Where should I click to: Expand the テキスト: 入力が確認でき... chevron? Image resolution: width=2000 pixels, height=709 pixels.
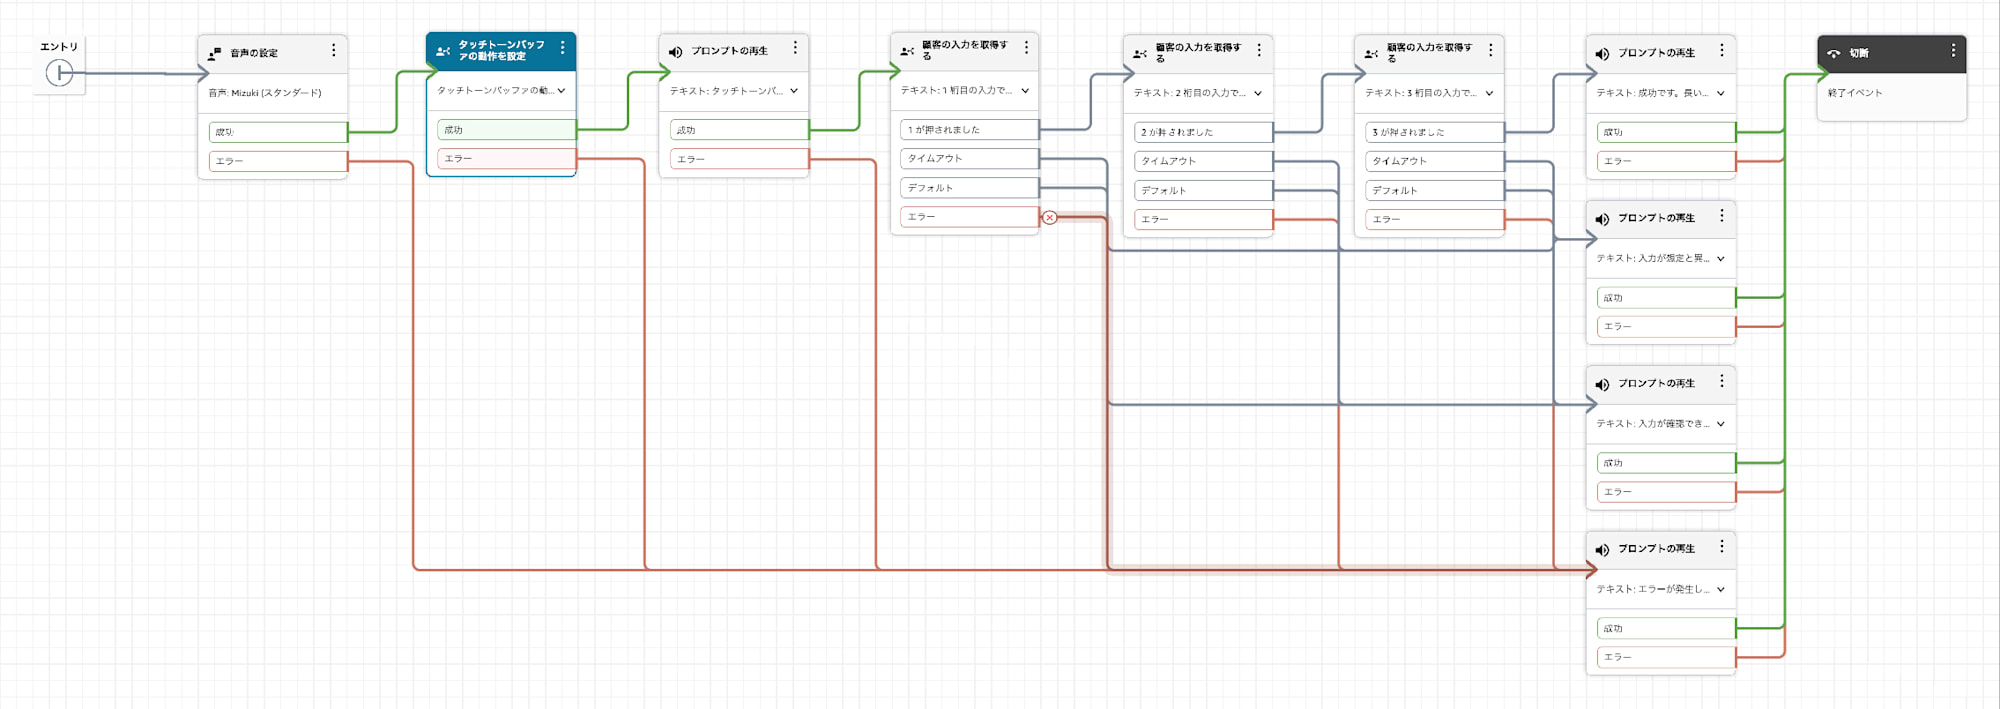coord(1721,424)
